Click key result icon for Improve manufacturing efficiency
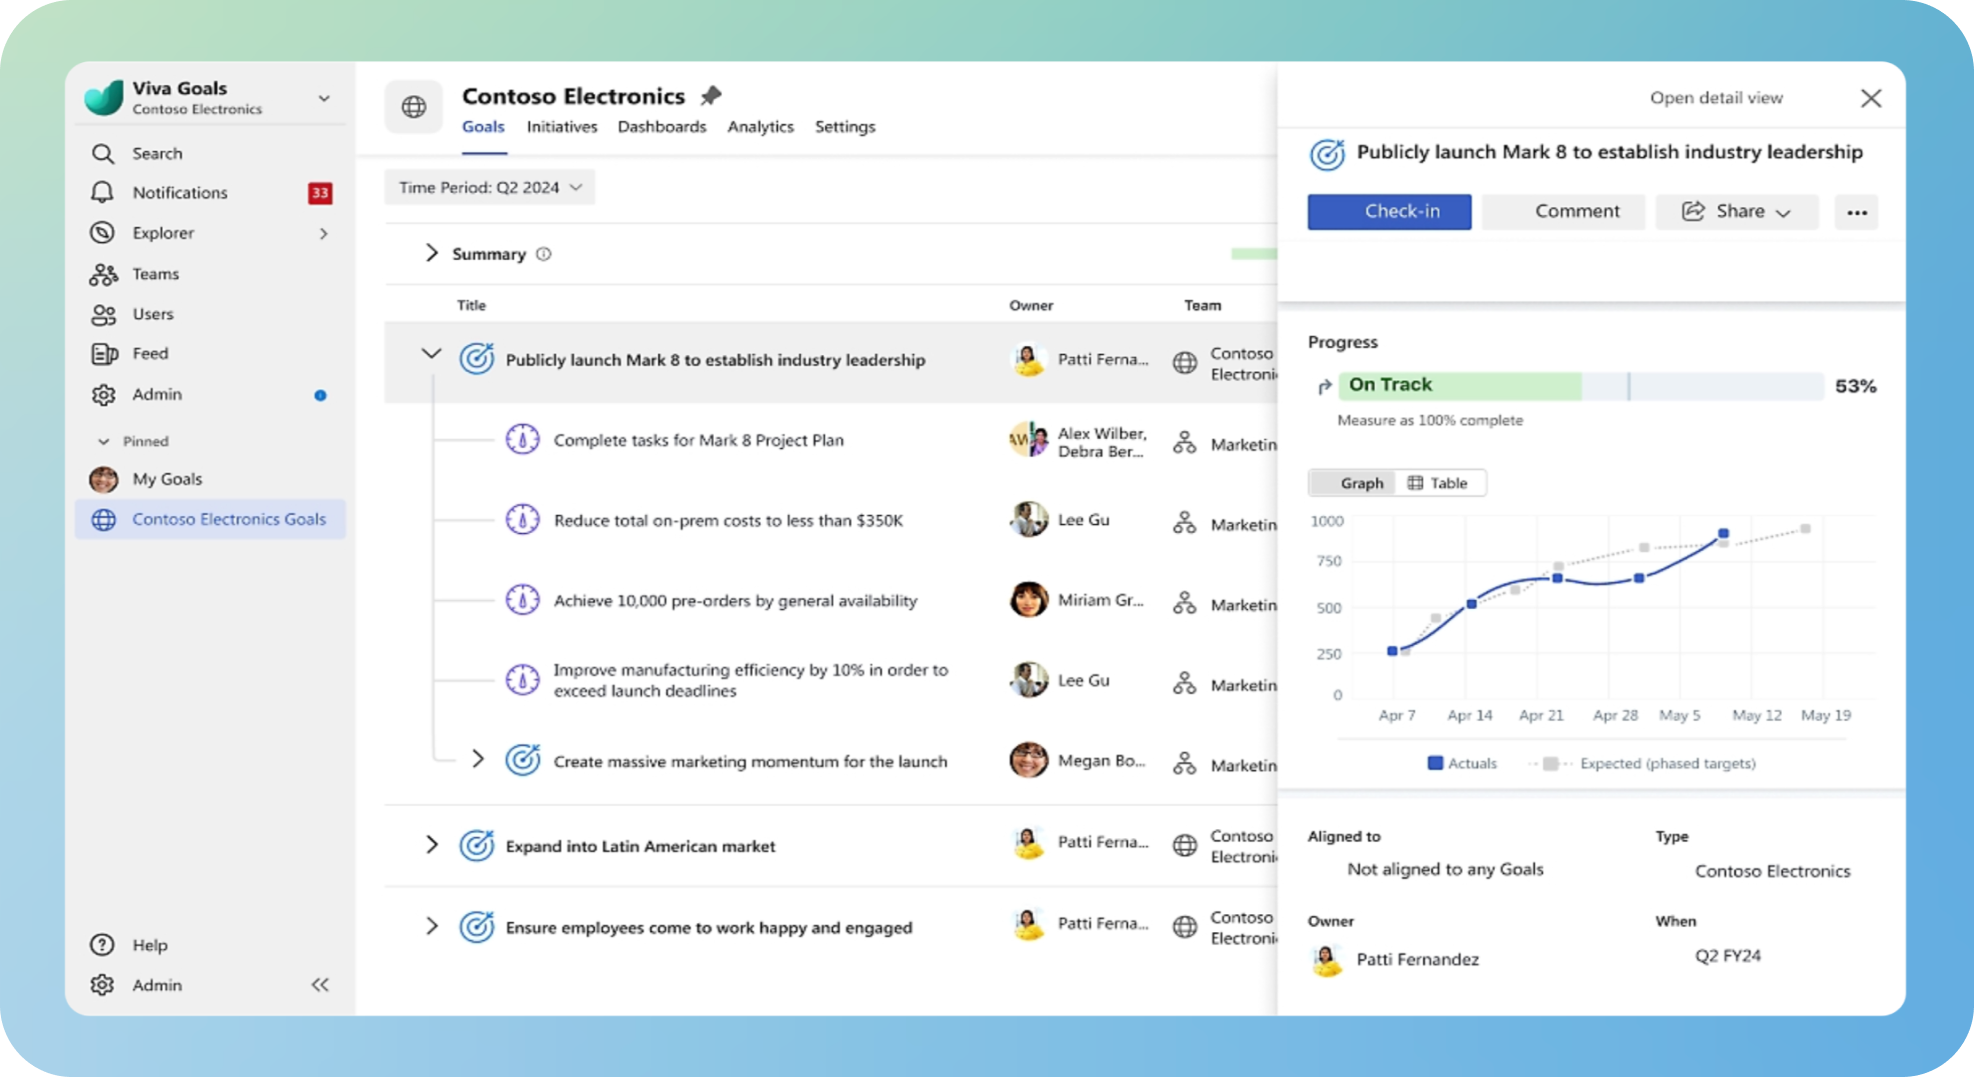 click(x=522, y=679)
